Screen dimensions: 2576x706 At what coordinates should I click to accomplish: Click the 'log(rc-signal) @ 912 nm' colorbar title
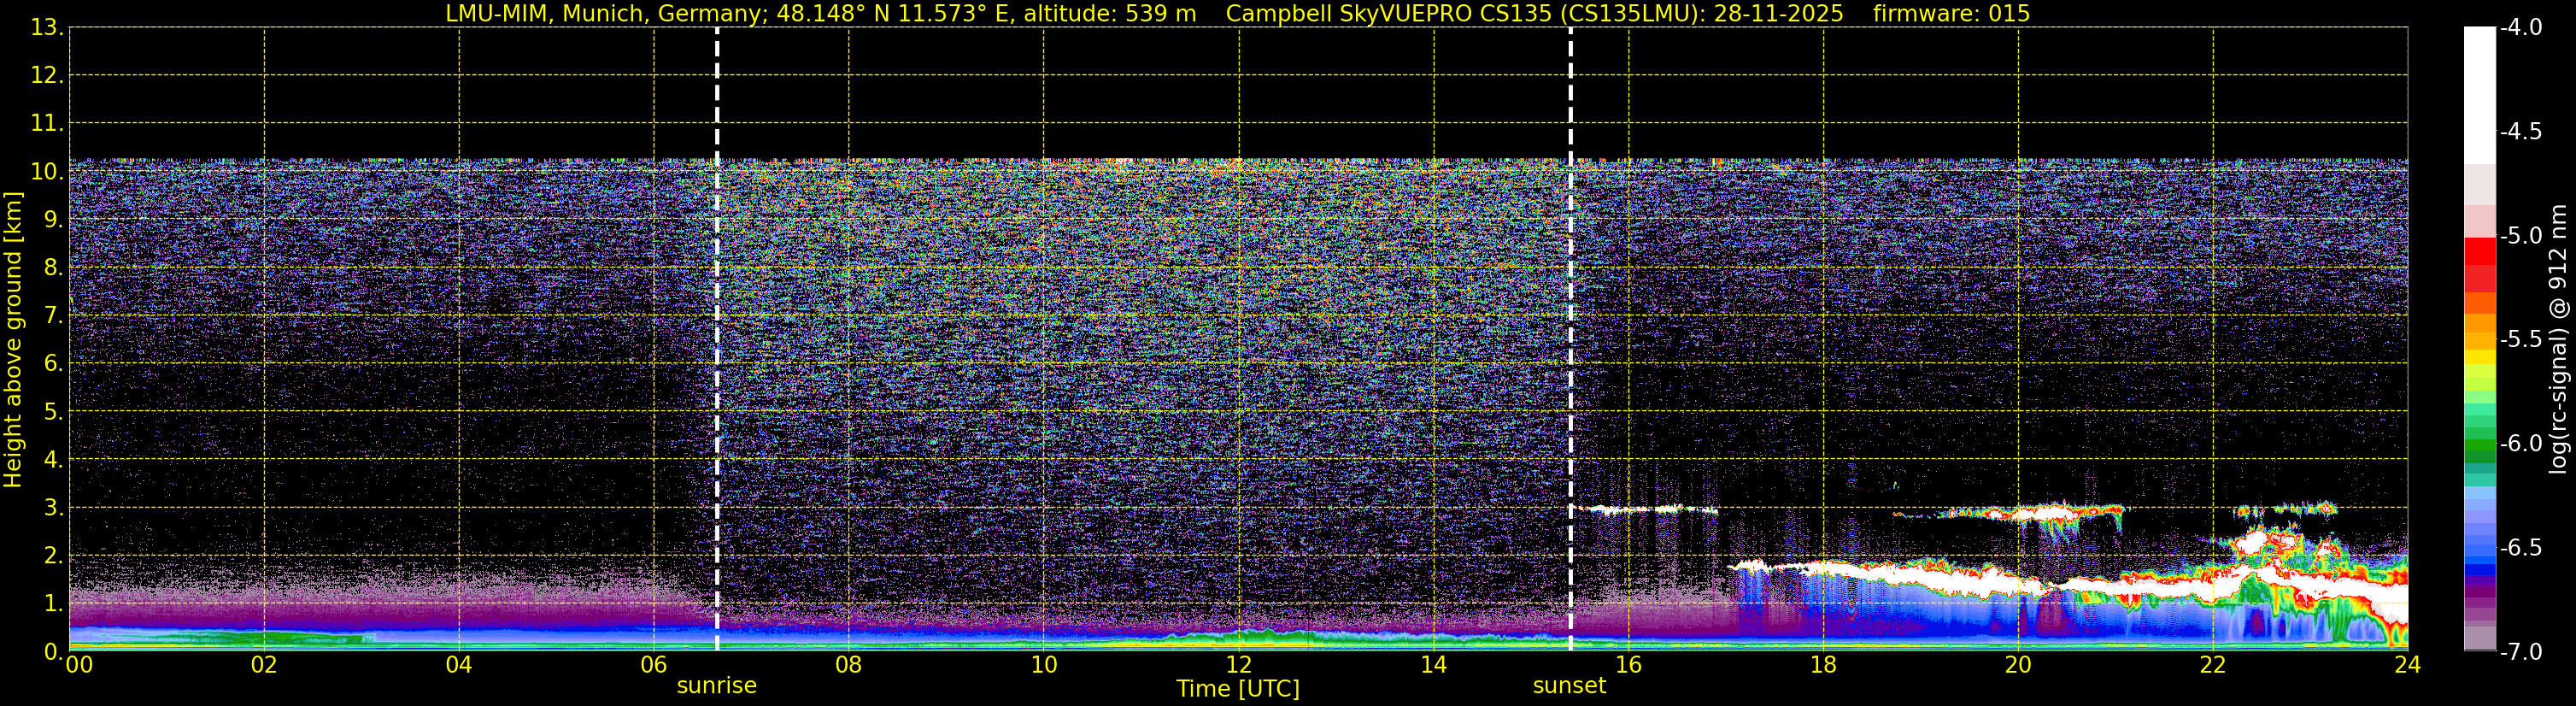click(x=2559, y=339)
